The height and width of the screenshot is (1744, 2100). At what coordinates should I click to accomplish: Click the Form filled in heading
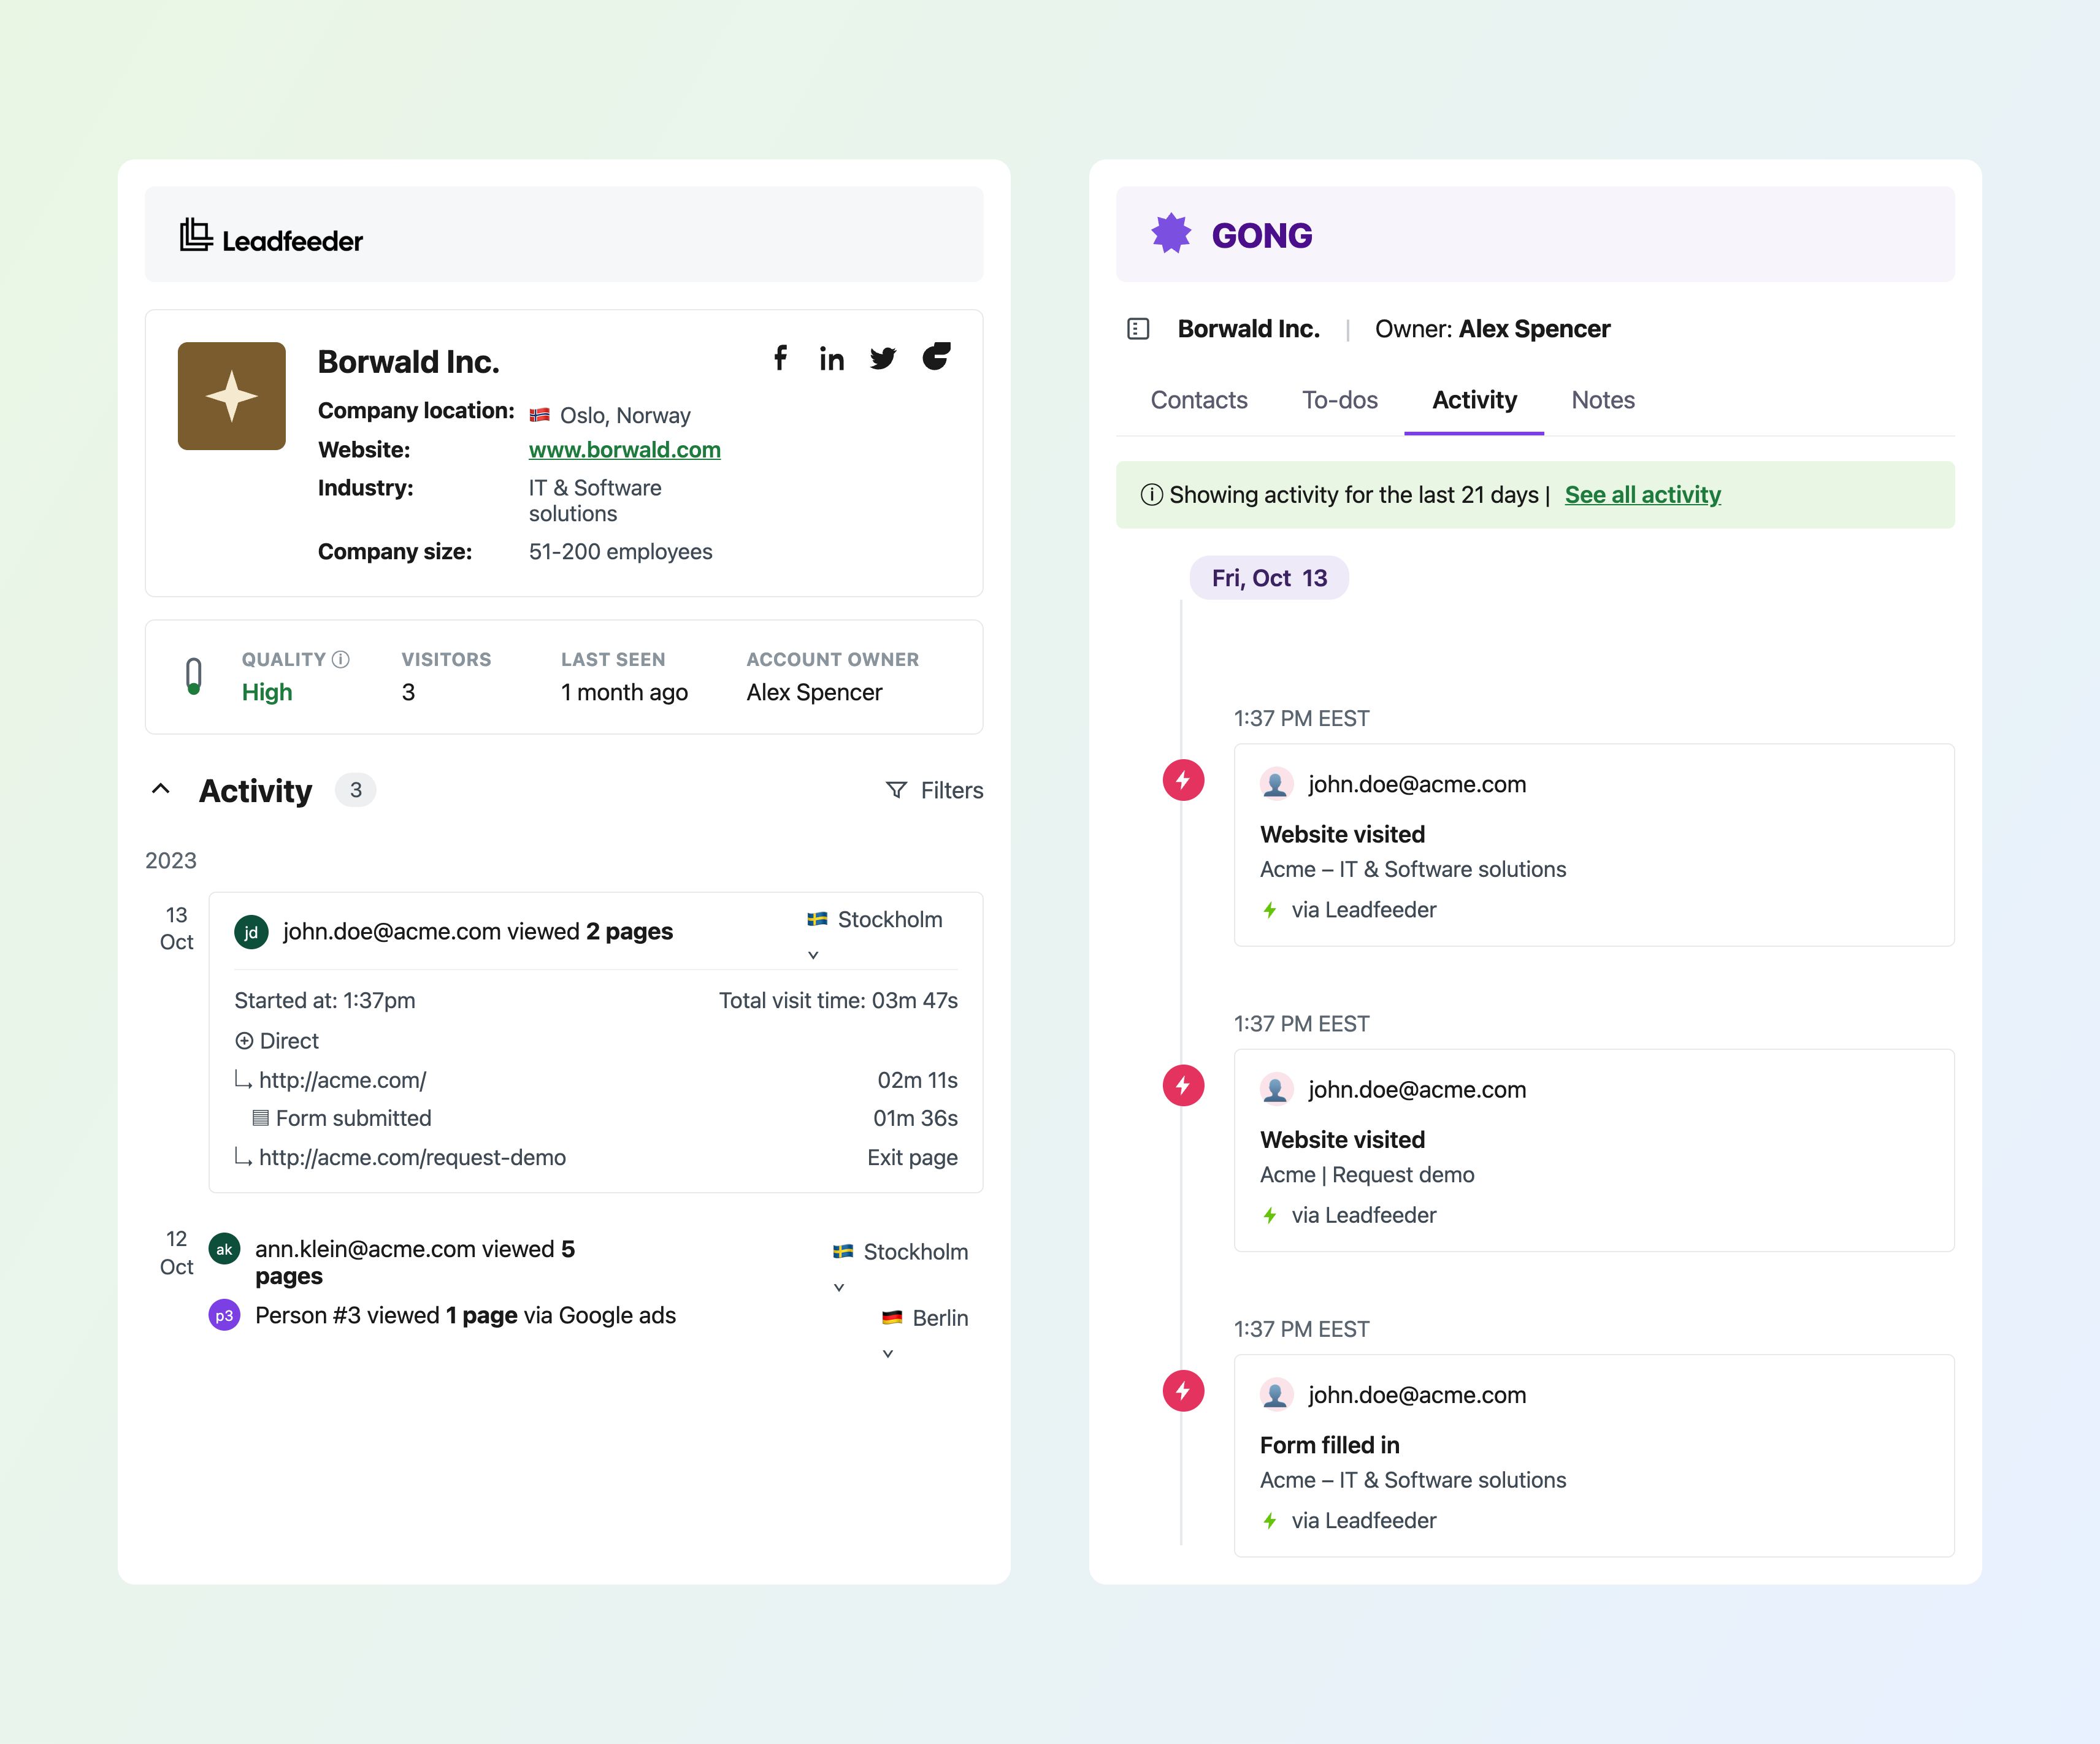pyautogui.click(x=1330, y=1445)
